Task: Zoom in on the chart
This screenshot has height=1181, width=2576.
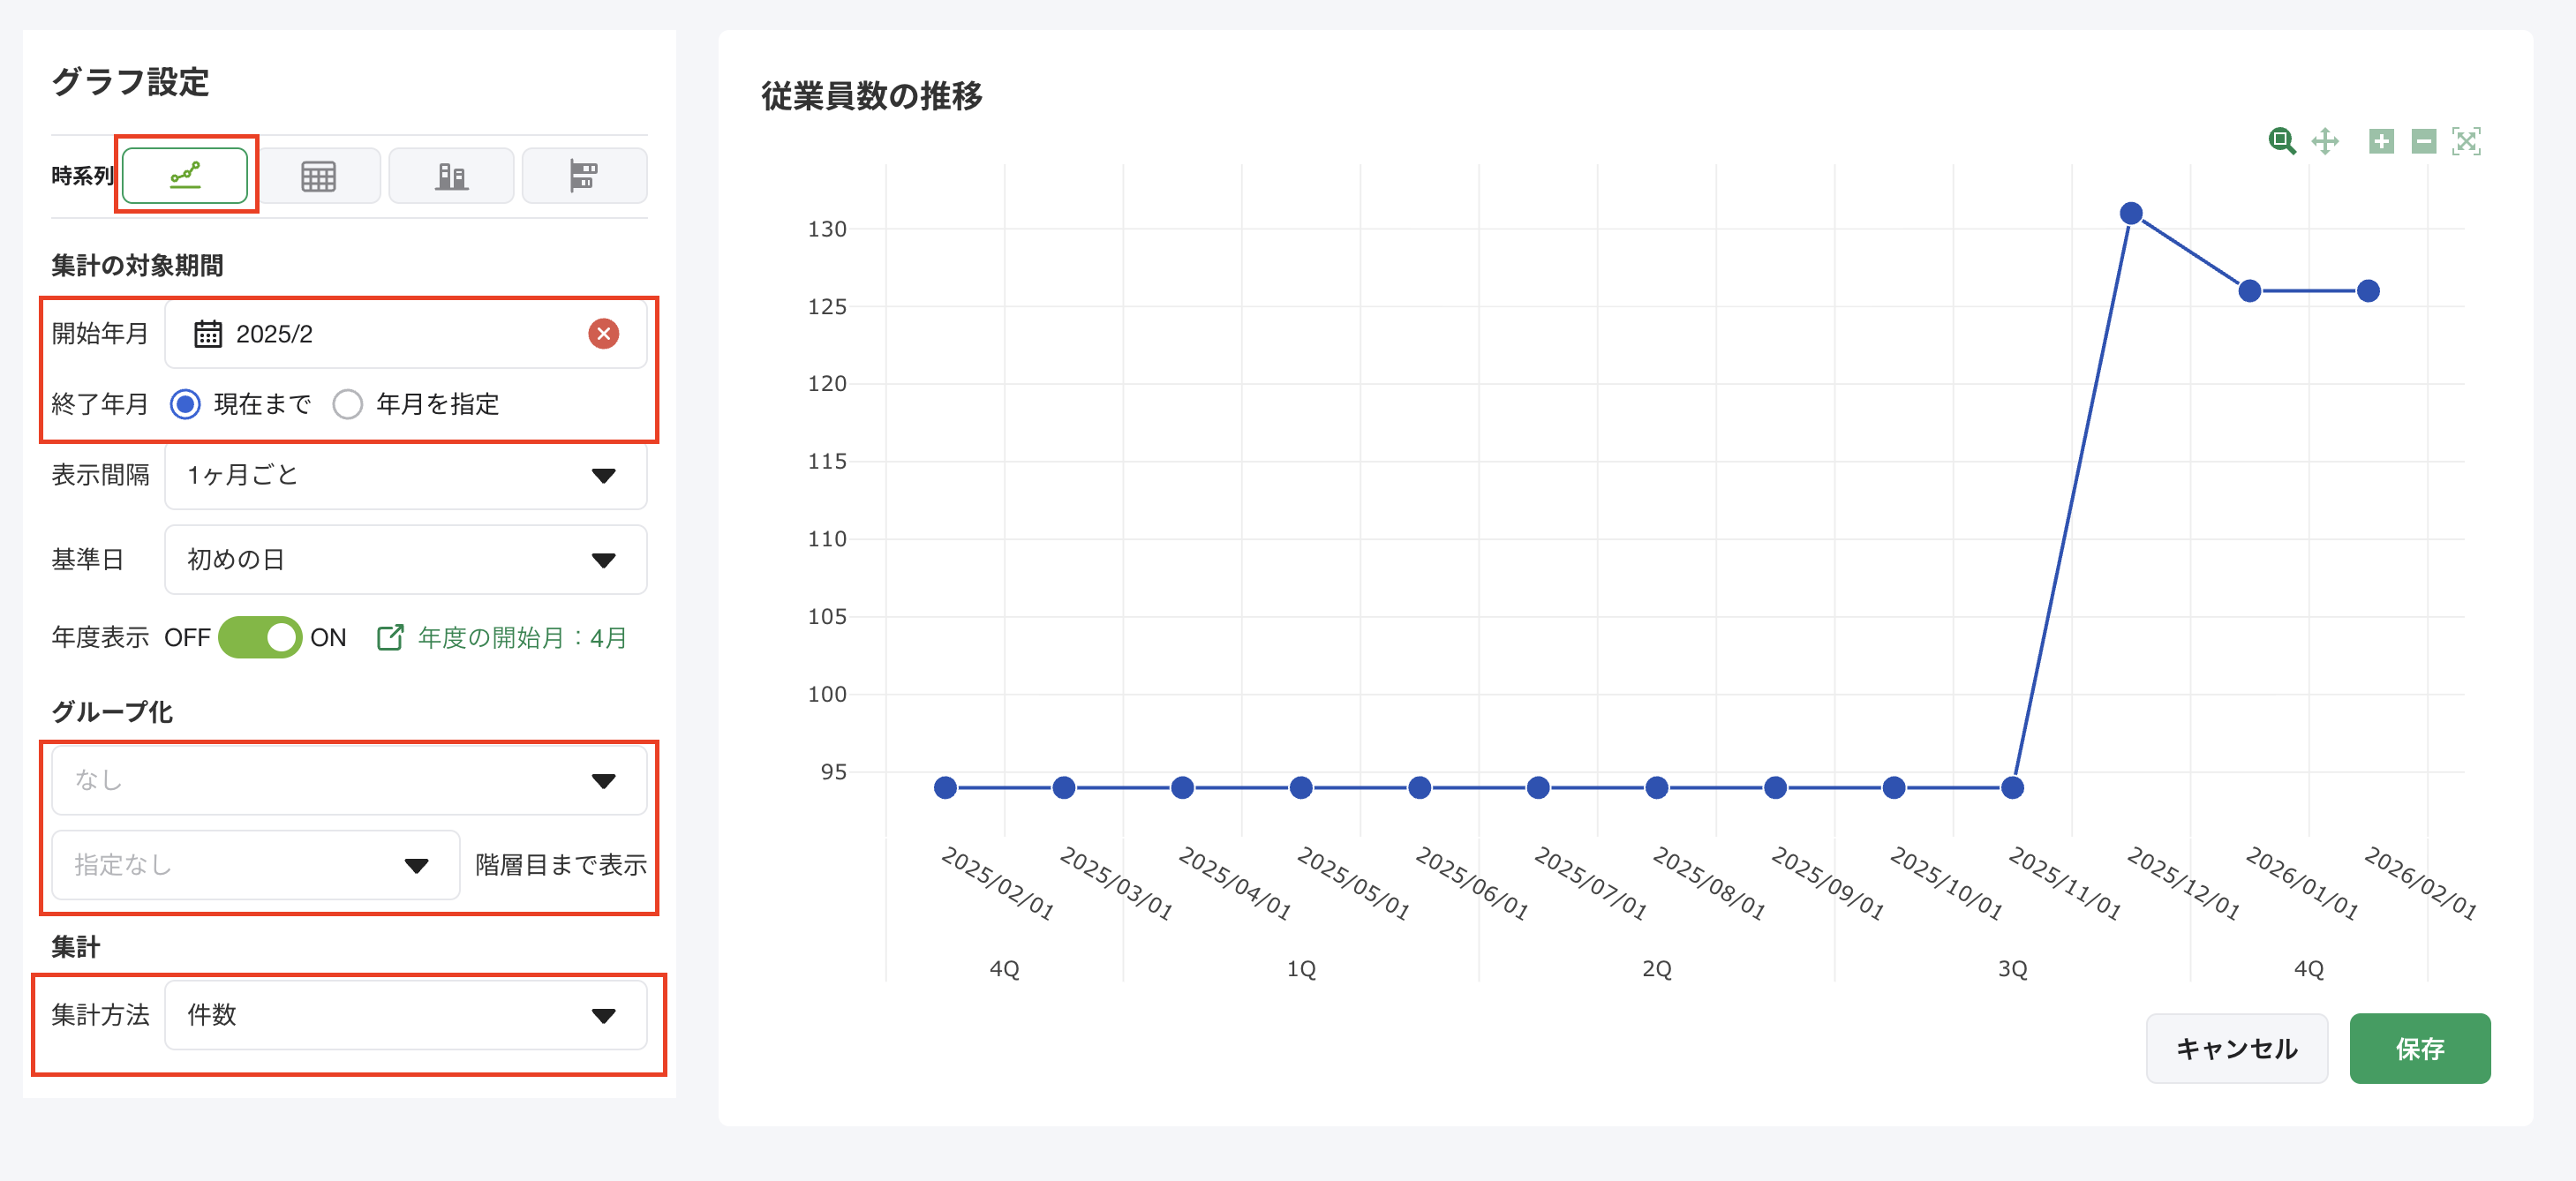Action: click(x=2380, y=142)
